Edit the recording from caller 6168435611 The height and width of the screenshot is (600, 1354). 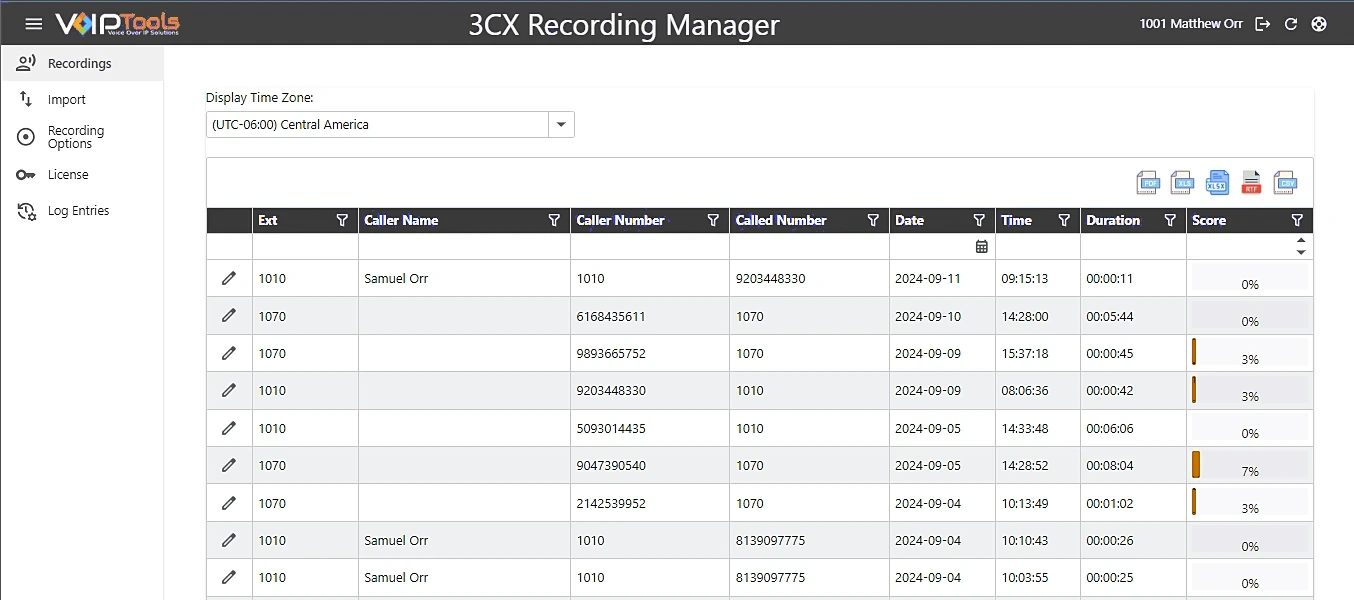point(229,315)
